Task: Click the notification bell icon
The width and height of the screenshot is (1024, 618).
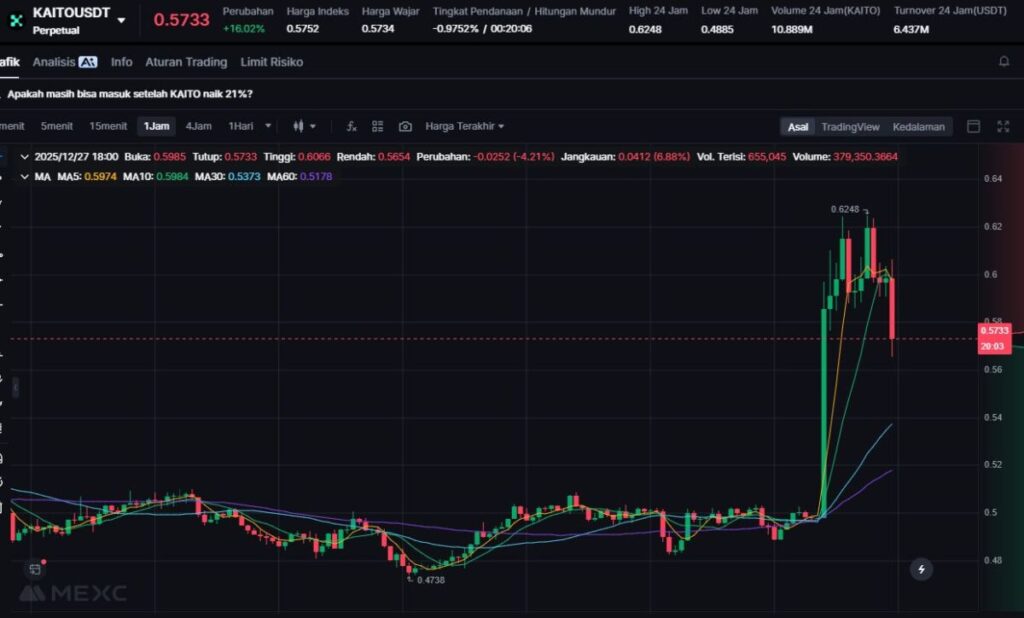Action: coord(1004,62)
